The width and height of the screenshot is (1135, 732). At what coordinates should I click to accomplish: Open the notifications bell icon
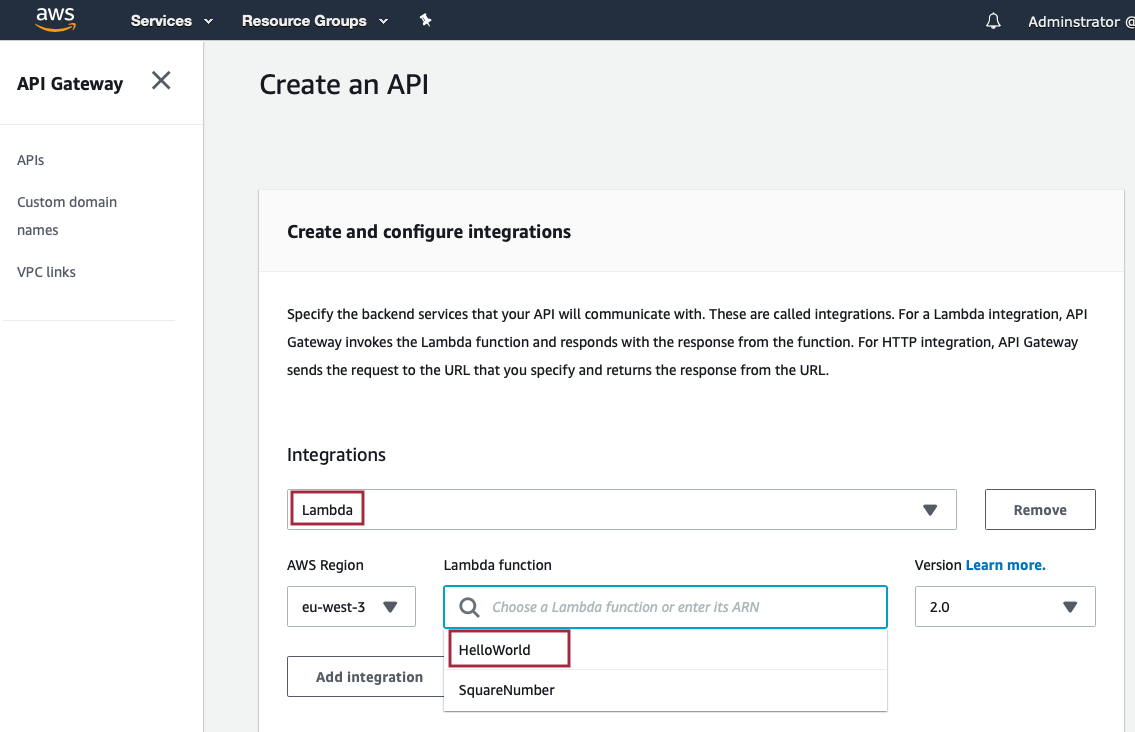[993, 21]
